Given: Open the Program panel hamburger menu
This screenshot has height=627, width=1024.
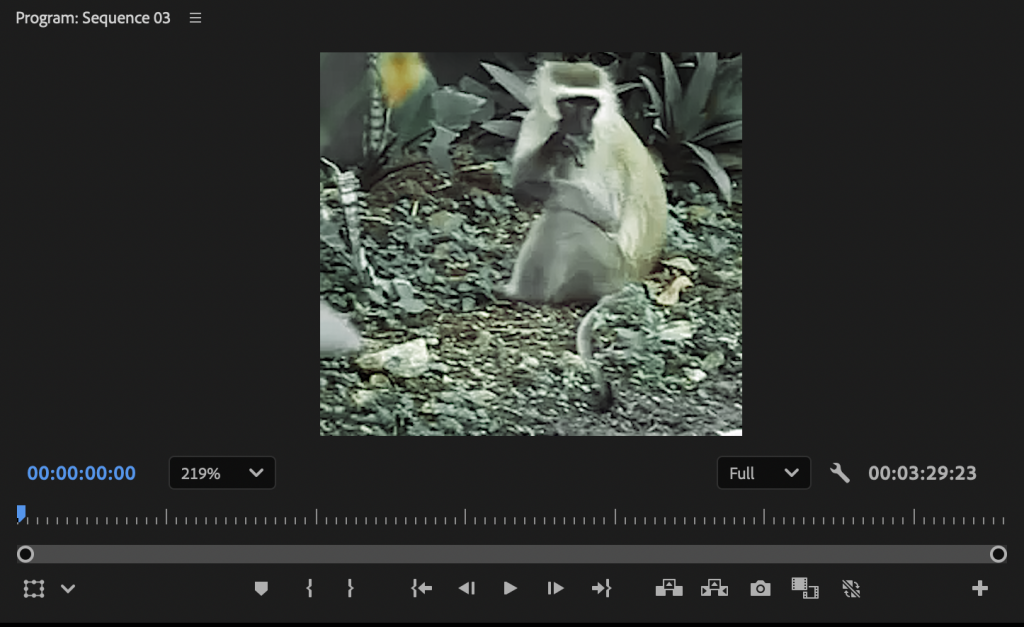Looking at the screenshot, I should point(195,18).
